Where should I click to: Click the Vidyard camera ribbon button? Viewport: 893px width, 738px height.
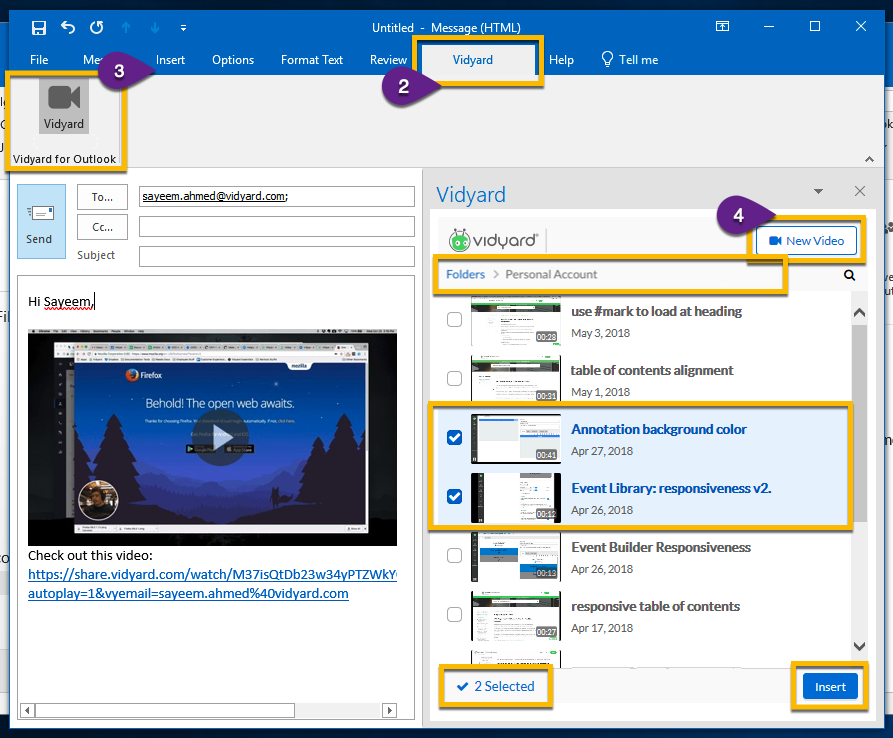click(x=64, y=106)
